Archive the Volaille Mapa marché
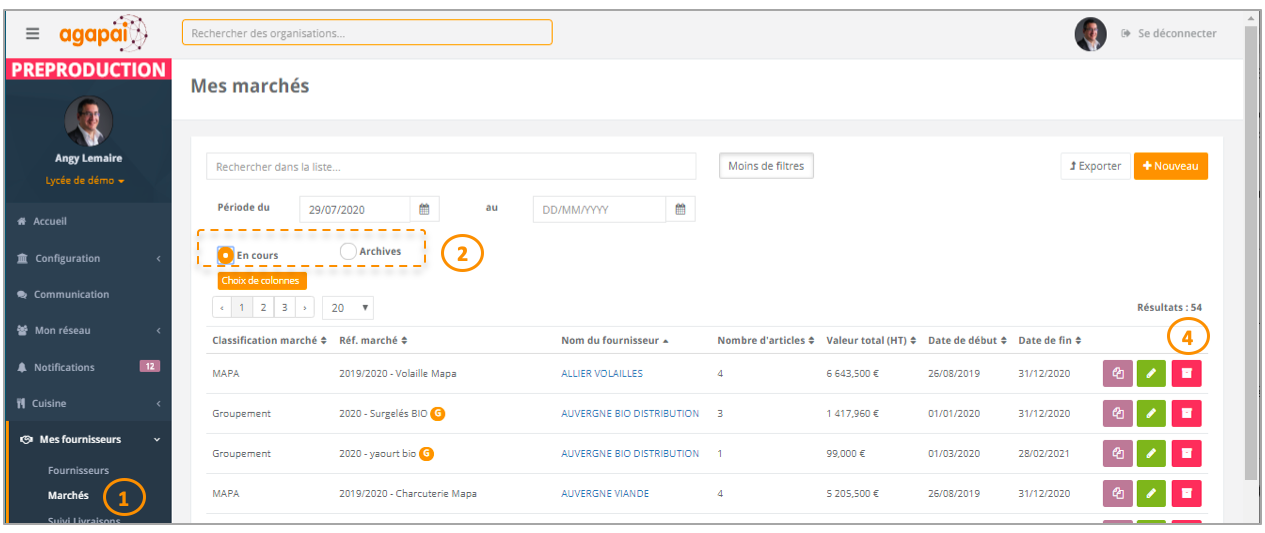Viewport: 1265px width, 533px height. point(1186,373)
